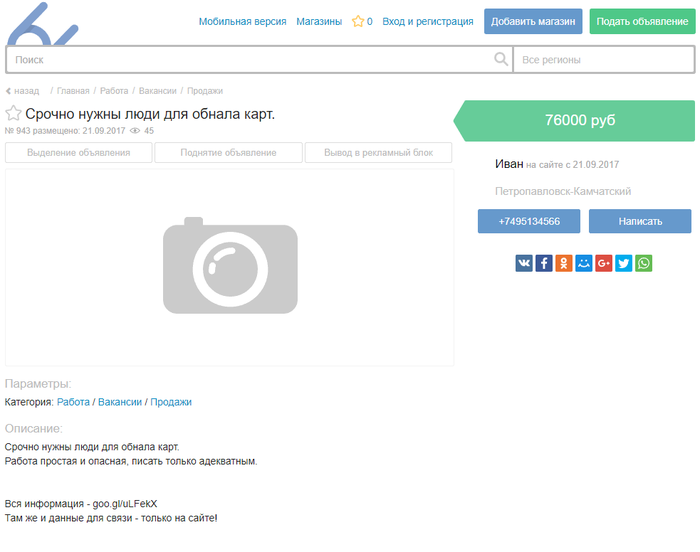Open the Все регионы region selector

click(x=603, y=60)
